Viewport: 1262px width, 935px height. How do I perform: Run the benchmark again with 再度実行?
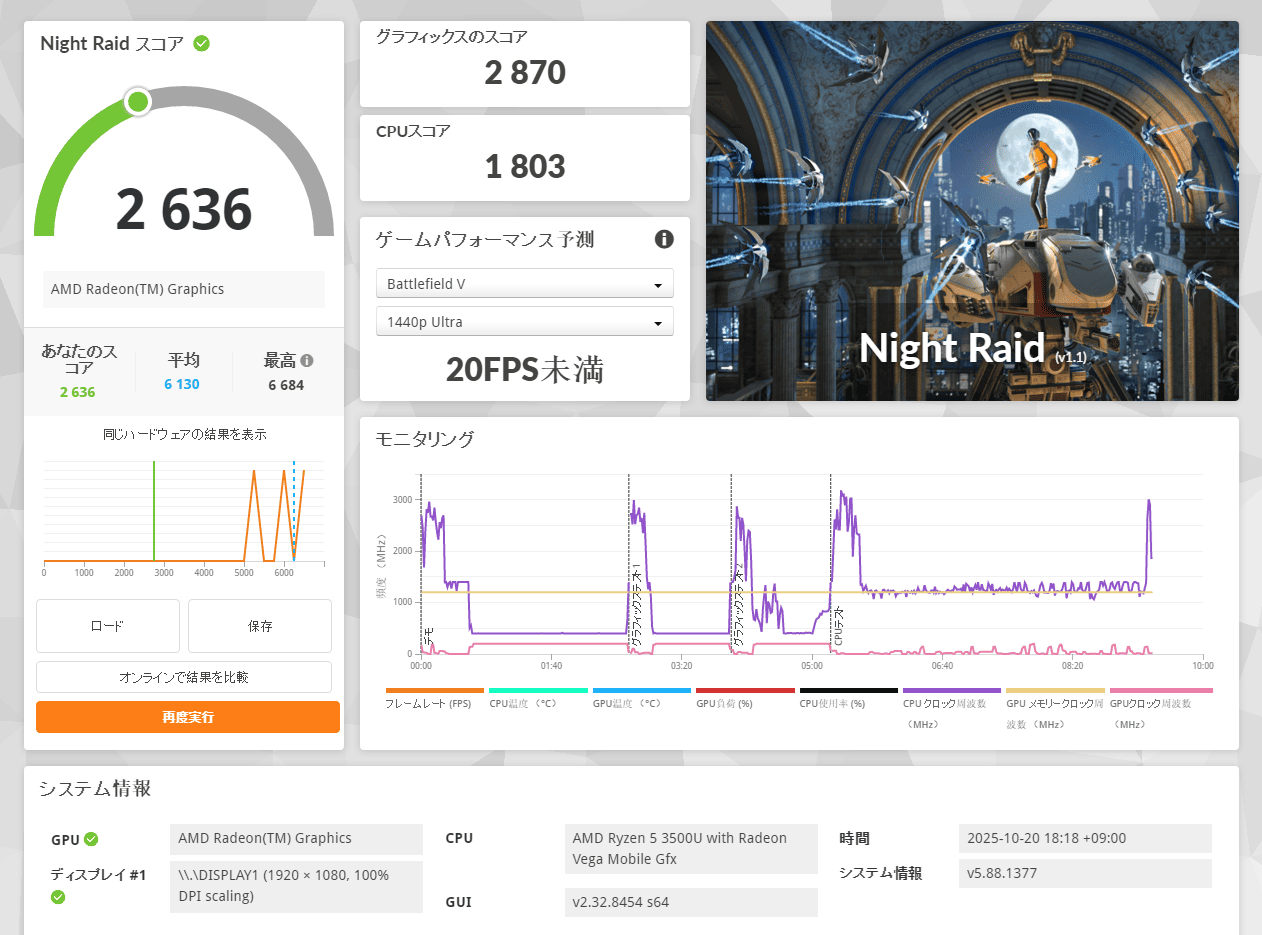tap(188, 717)
